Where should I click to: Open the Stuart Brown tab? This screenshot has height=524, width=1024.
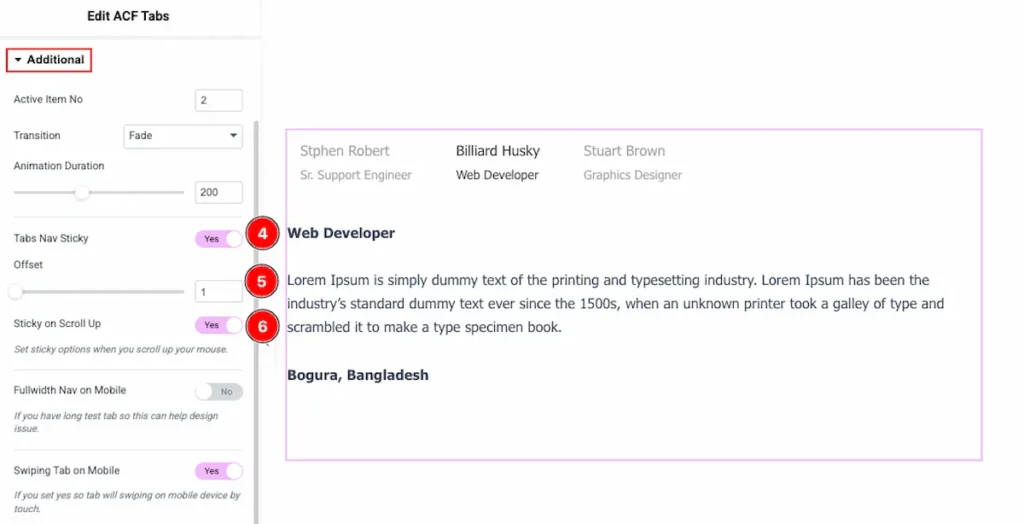click(x=624, y=151)
